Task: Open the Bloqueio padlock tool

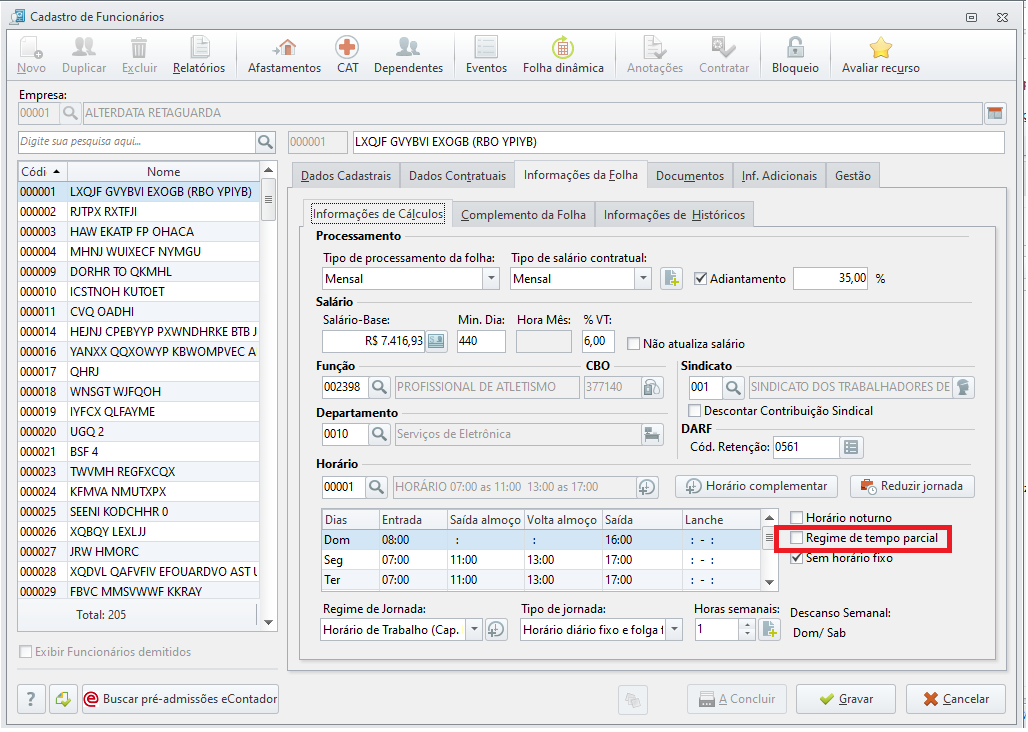Action: (x=795, y=55)
